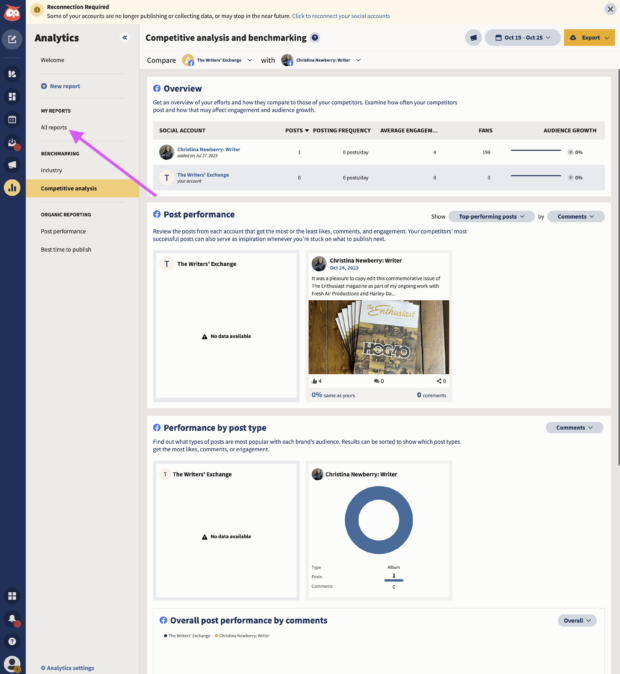Collapse the Analytics sidebar with double chevron

click(x=125, y=38)
